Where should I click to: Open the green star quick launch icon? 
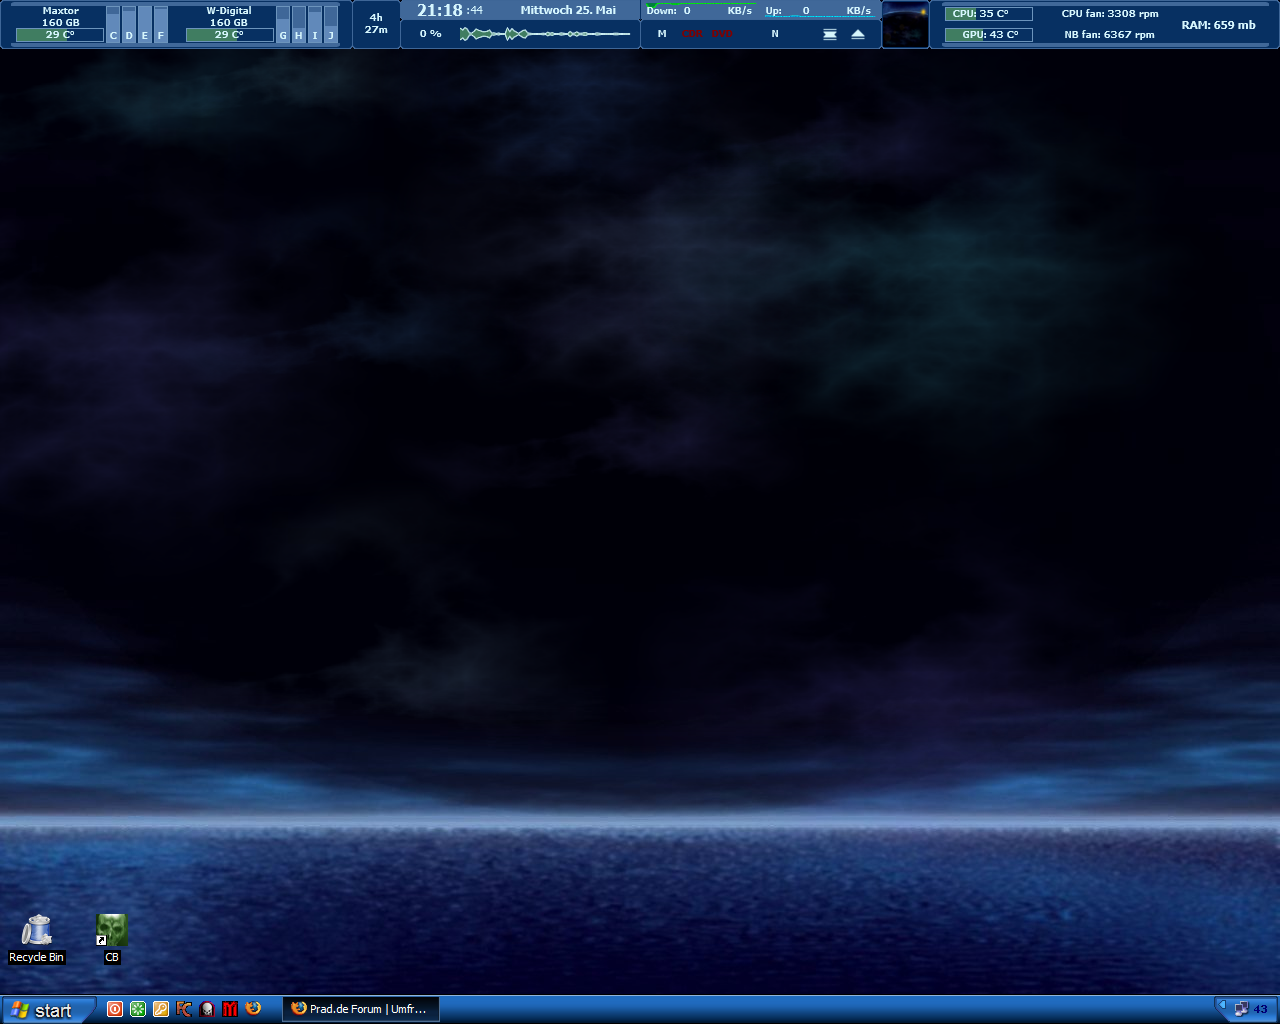point(138,1009)
